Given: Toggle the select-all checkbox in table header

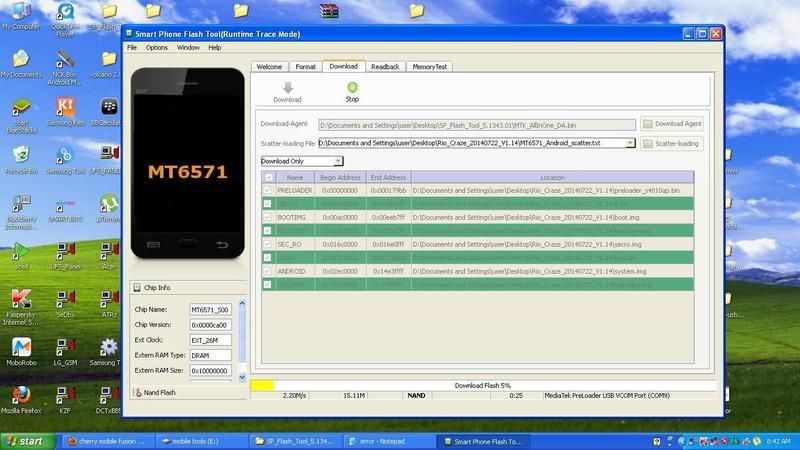Looking at the screenshot, I should pyautogui.click(x=268, y=178).
